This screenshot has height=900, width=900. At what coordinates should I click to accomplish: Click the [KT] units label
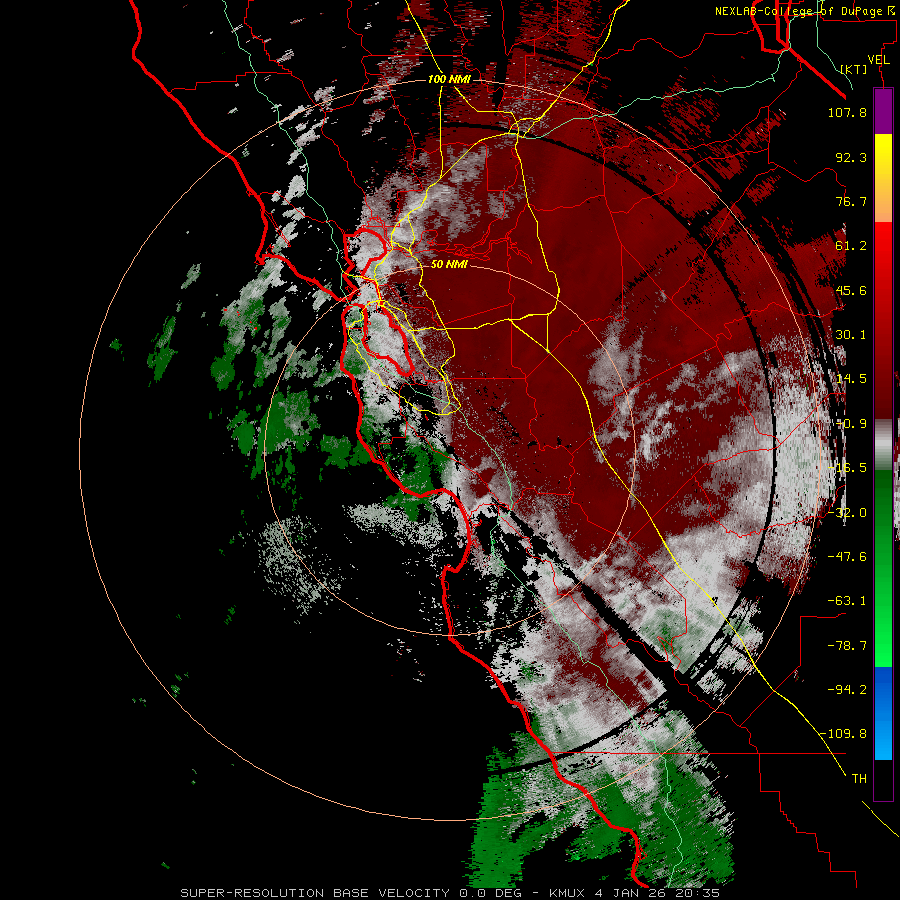(x=853, y=69)
